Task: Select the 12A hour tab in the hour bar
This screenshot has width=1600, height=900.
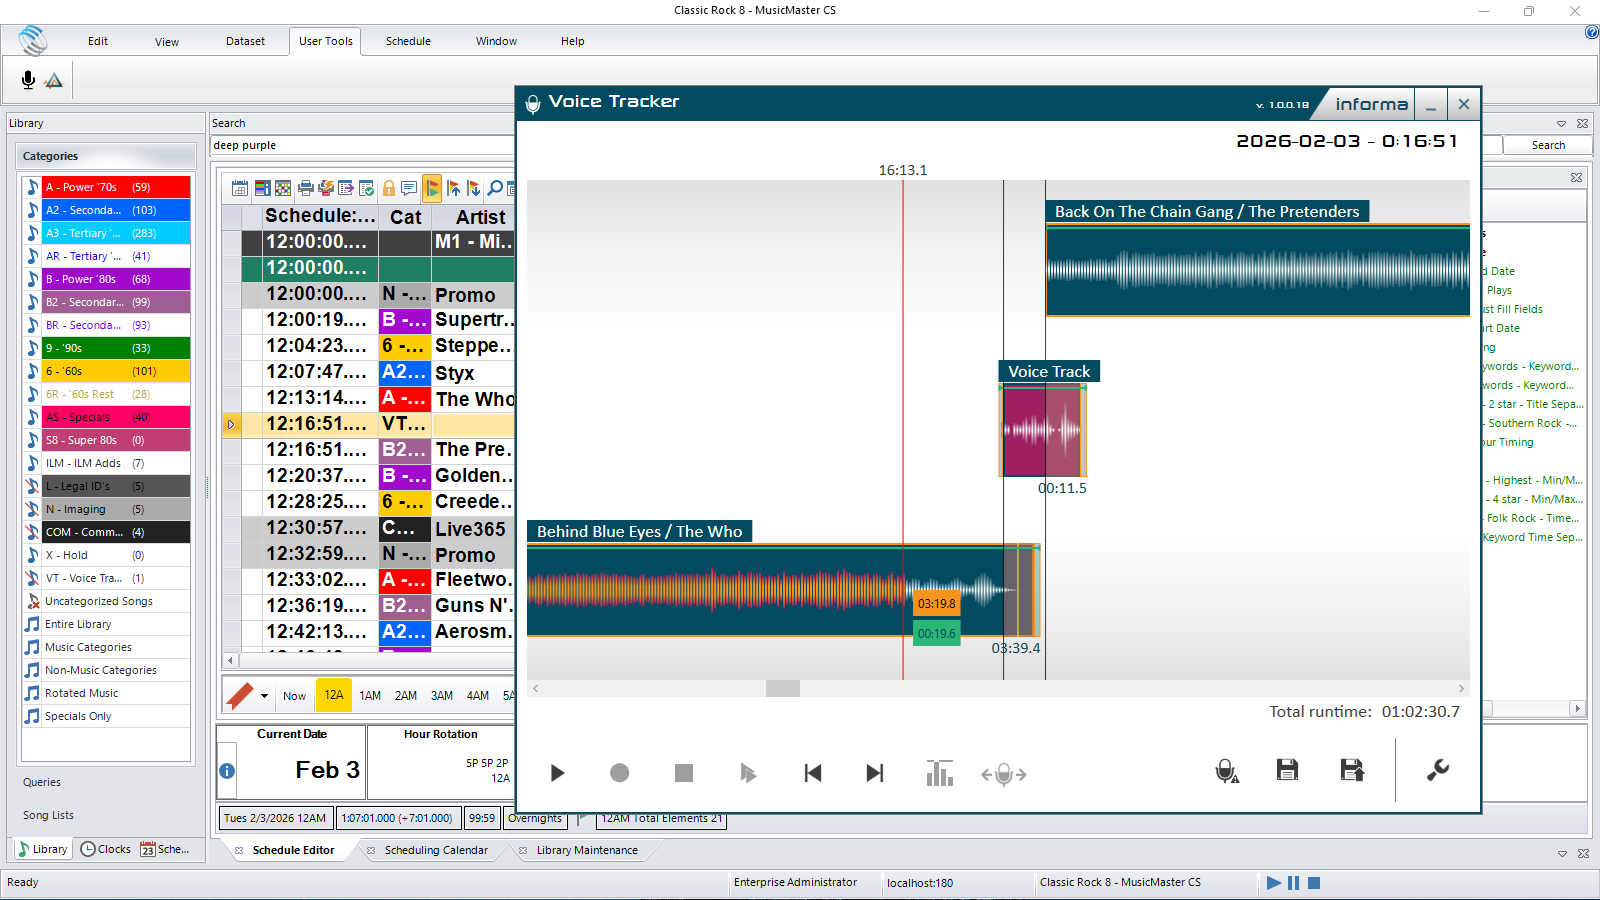Action: click(x=333, y=694)
